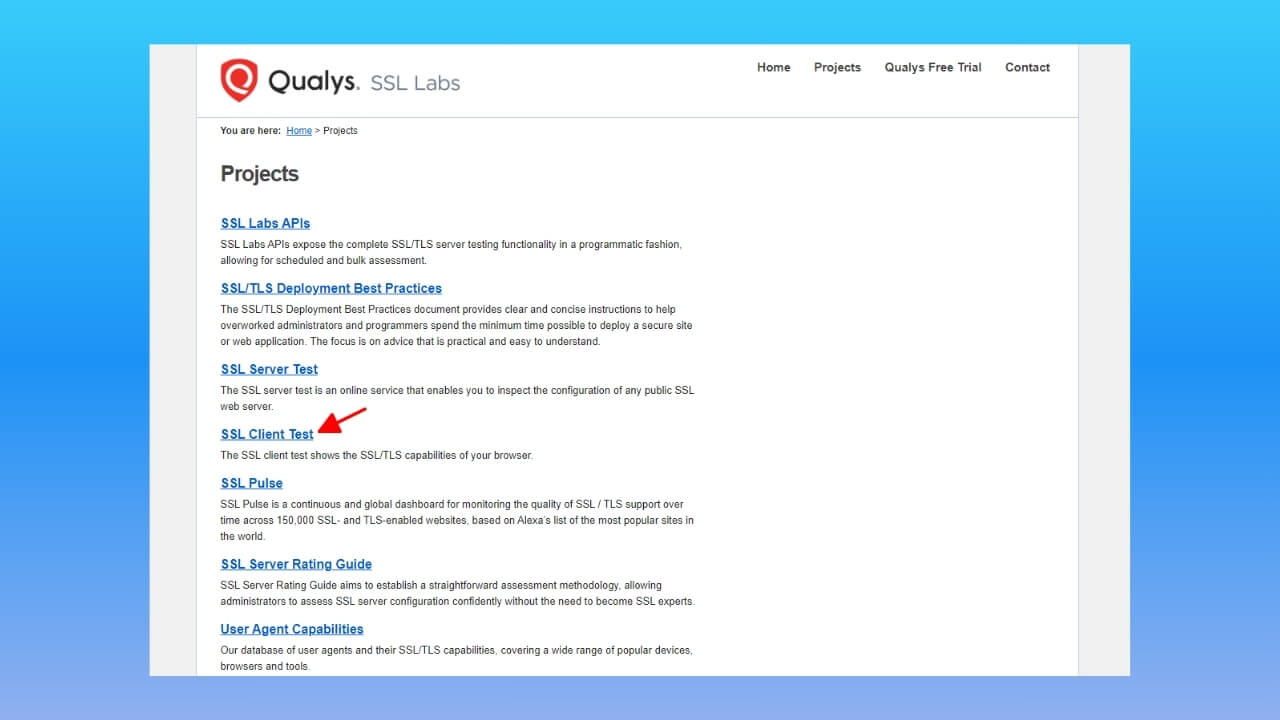Click the User Agent Capabilities description paragraph
The height and width of the screenshot is (720, 1280).
456,658
